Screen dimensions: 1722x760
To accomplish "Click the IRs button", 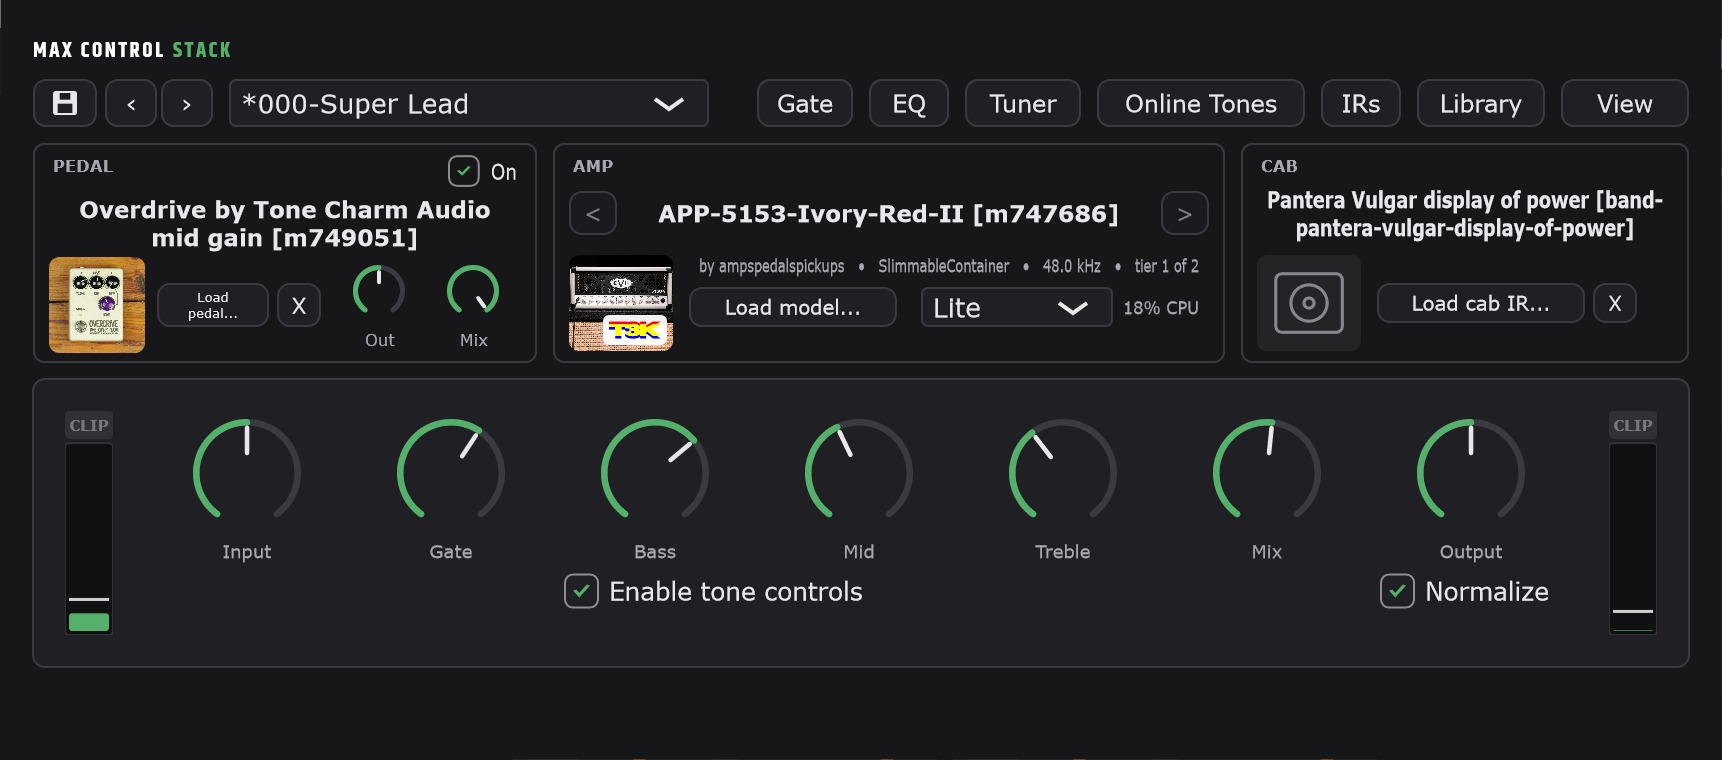I will pos(1361,103).
